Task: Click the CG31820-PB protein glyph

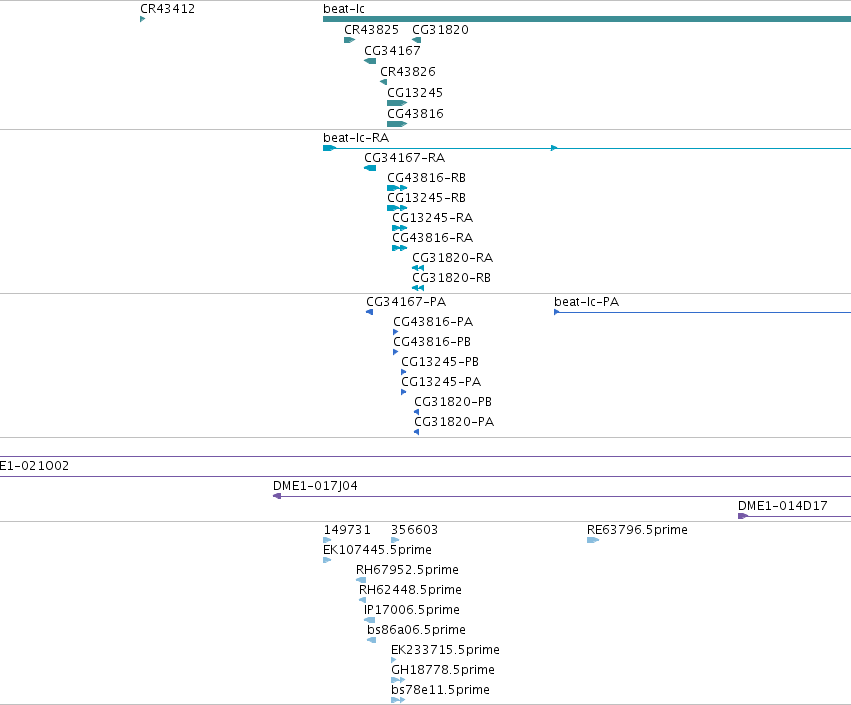Action: coord(416,412)
